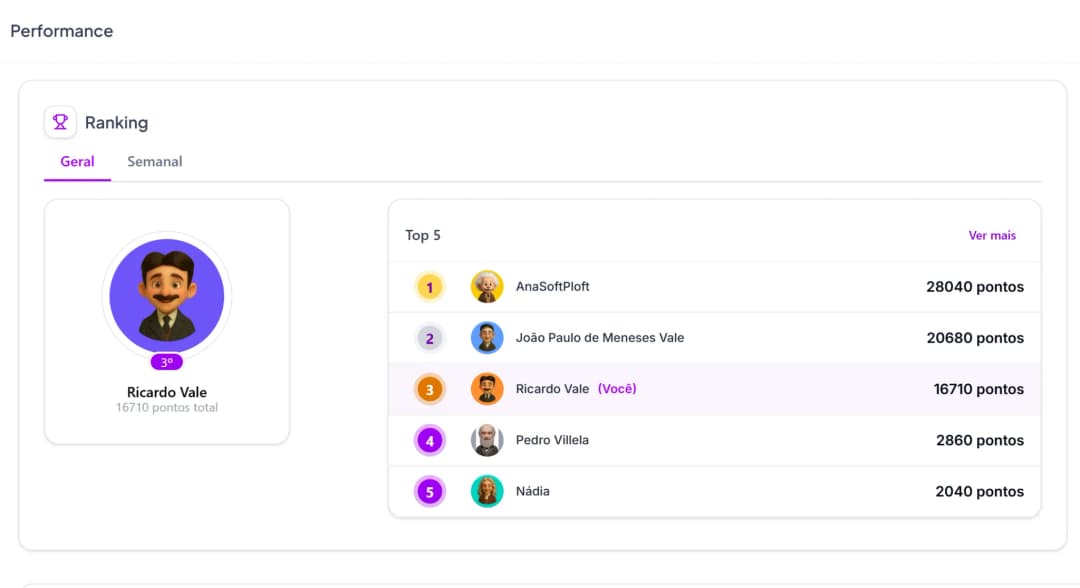Click Ricardo Vale's small avatar in list
The image size is (1080, 588).
pyautogui.click(x=487, y=389)
